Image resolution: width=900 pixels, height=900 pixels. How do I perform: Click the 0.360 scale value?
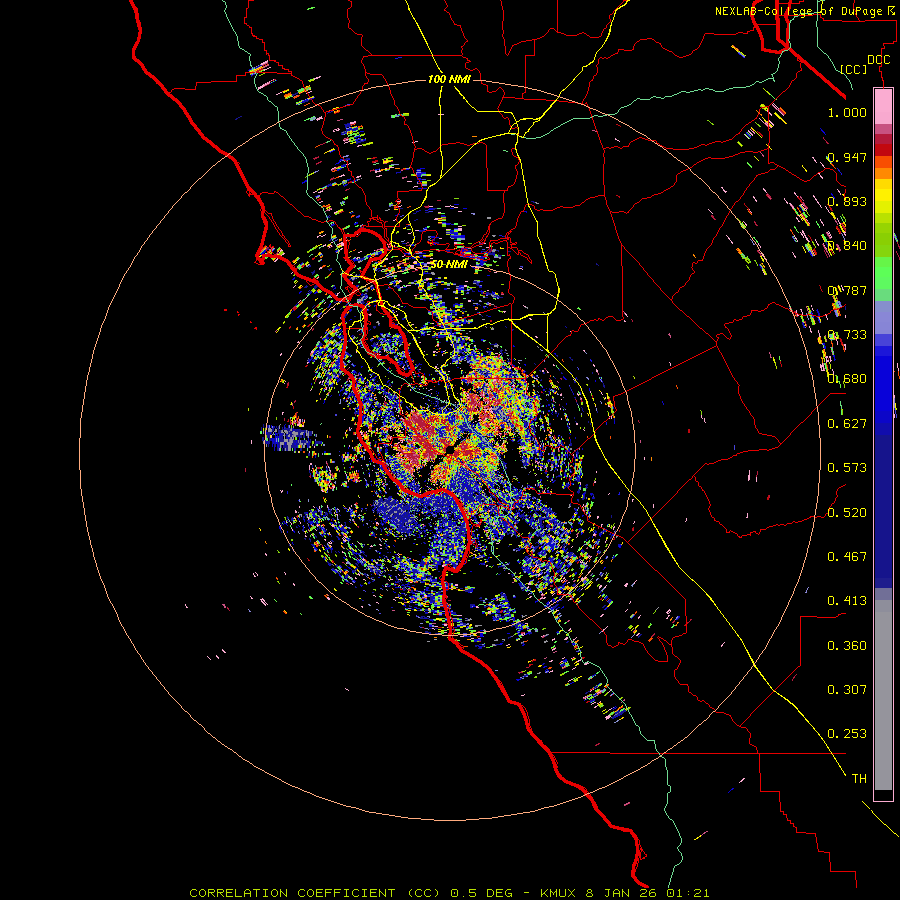click(x=847, y=646)
